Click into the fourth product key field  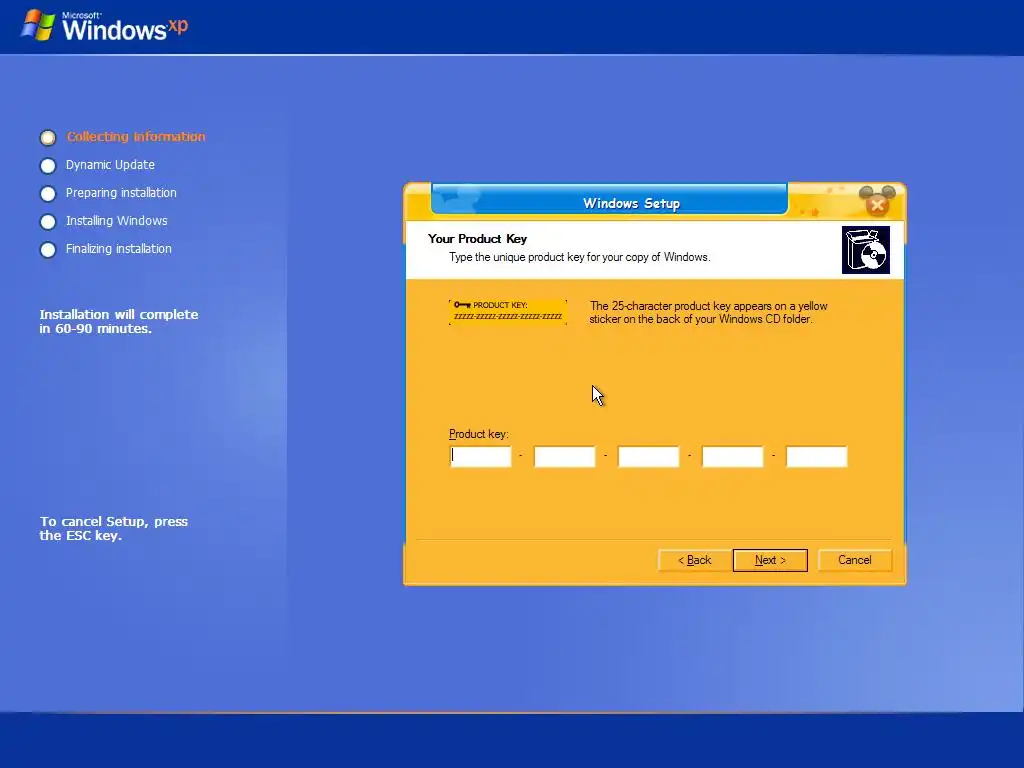733,456
